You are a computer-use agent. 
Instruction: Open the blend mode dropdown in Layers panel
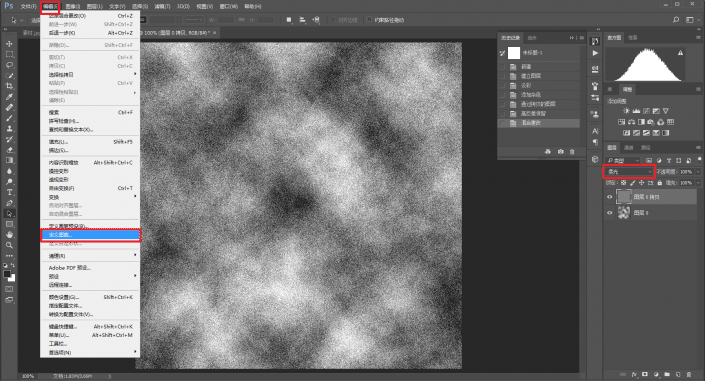point(629,172)
